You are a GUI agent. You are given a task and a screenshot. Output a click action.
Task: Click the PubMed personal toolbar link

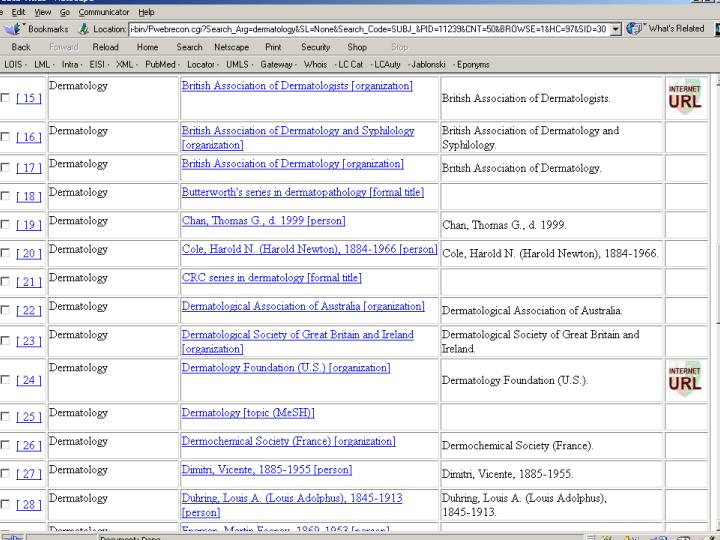click(x=161, y=64)
